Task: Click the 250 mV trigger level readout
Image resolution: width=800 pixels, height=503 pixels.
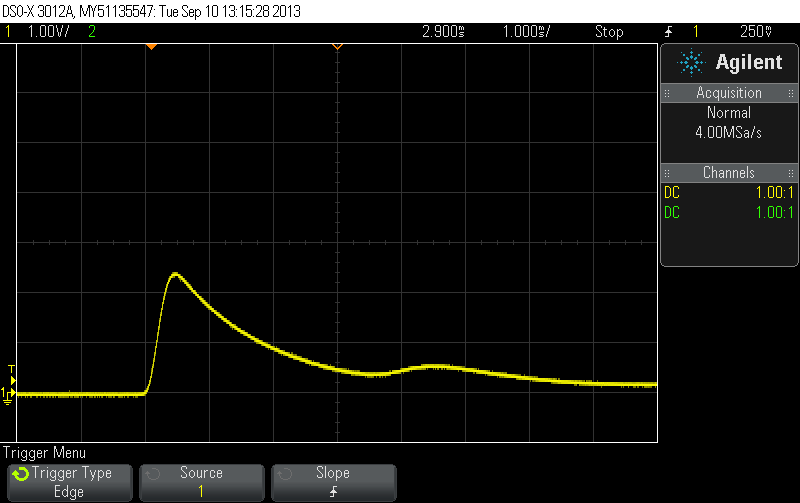Action: tap(756, 32)
